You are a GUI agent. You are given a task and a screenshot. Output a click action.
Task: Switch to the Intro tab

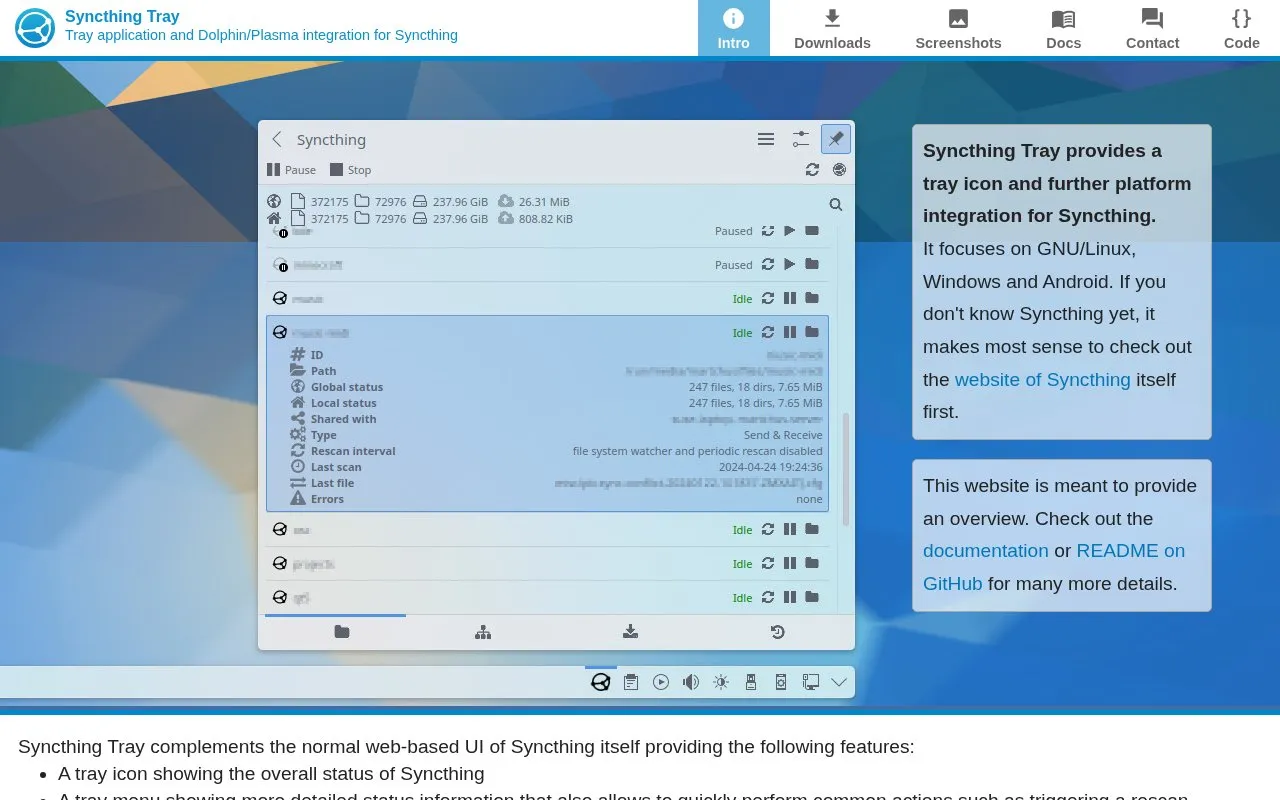click(734, 28)
